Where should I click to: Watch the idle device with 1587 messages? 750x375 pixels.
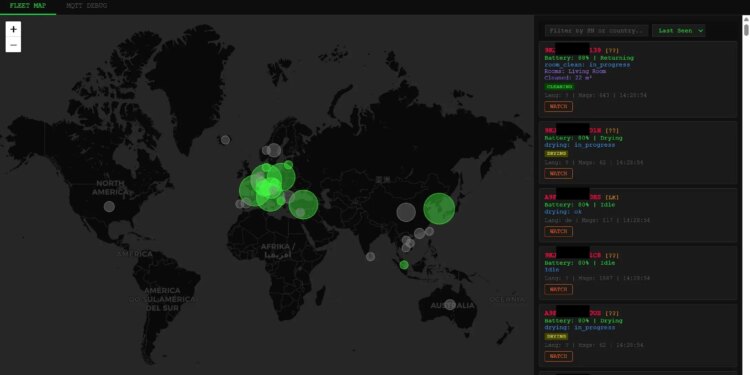[x=558, y=289]
